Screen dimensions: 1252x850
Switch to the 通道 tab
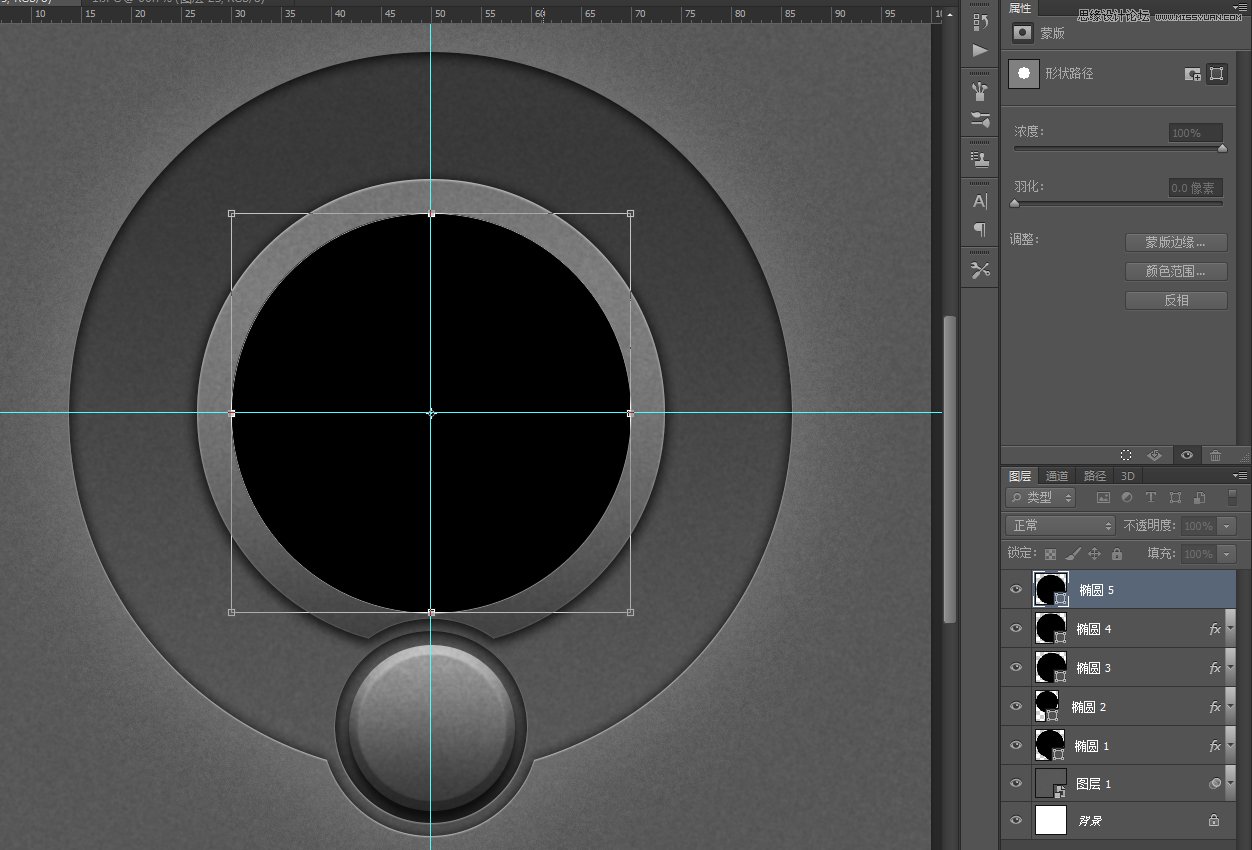(1056, 476)
